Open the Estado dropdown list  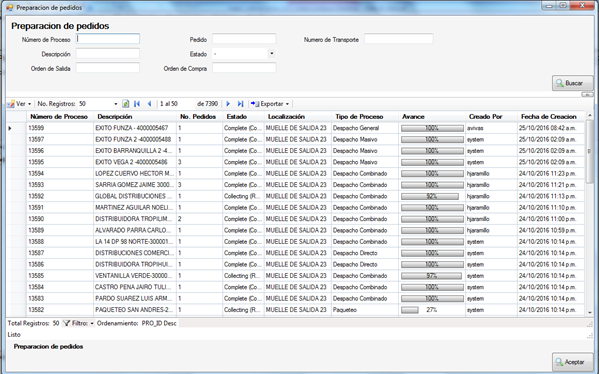coord(272,53)
